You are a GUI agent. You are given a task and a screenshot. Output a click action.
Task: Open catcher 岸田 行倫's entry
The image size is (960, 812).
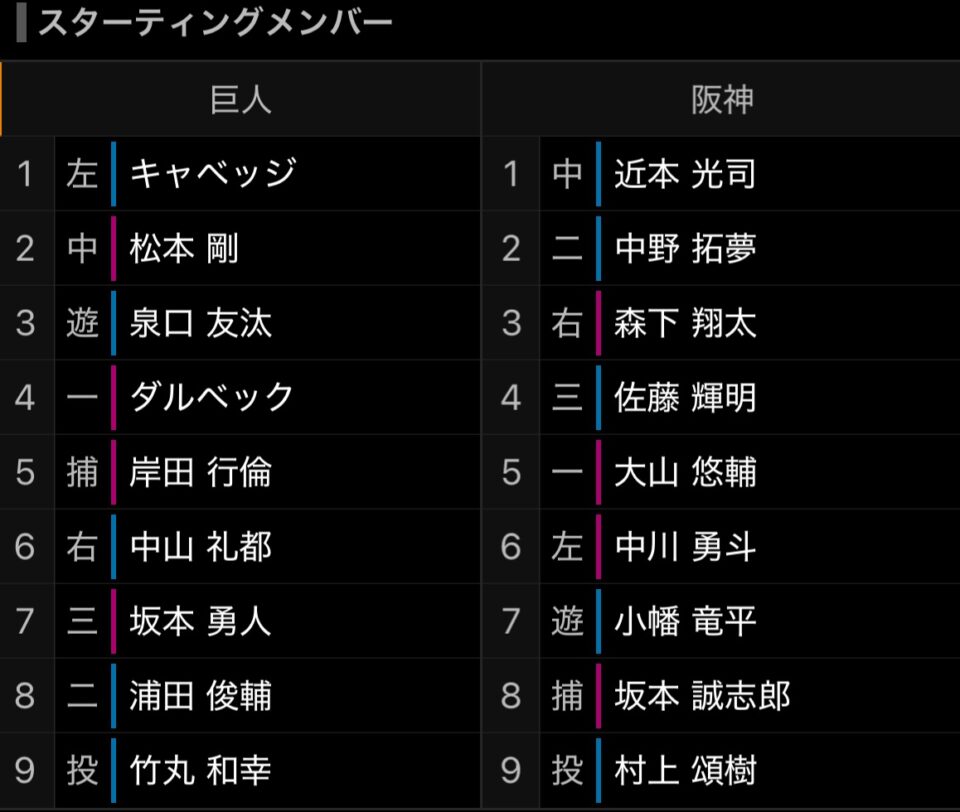tap(201, 472)
